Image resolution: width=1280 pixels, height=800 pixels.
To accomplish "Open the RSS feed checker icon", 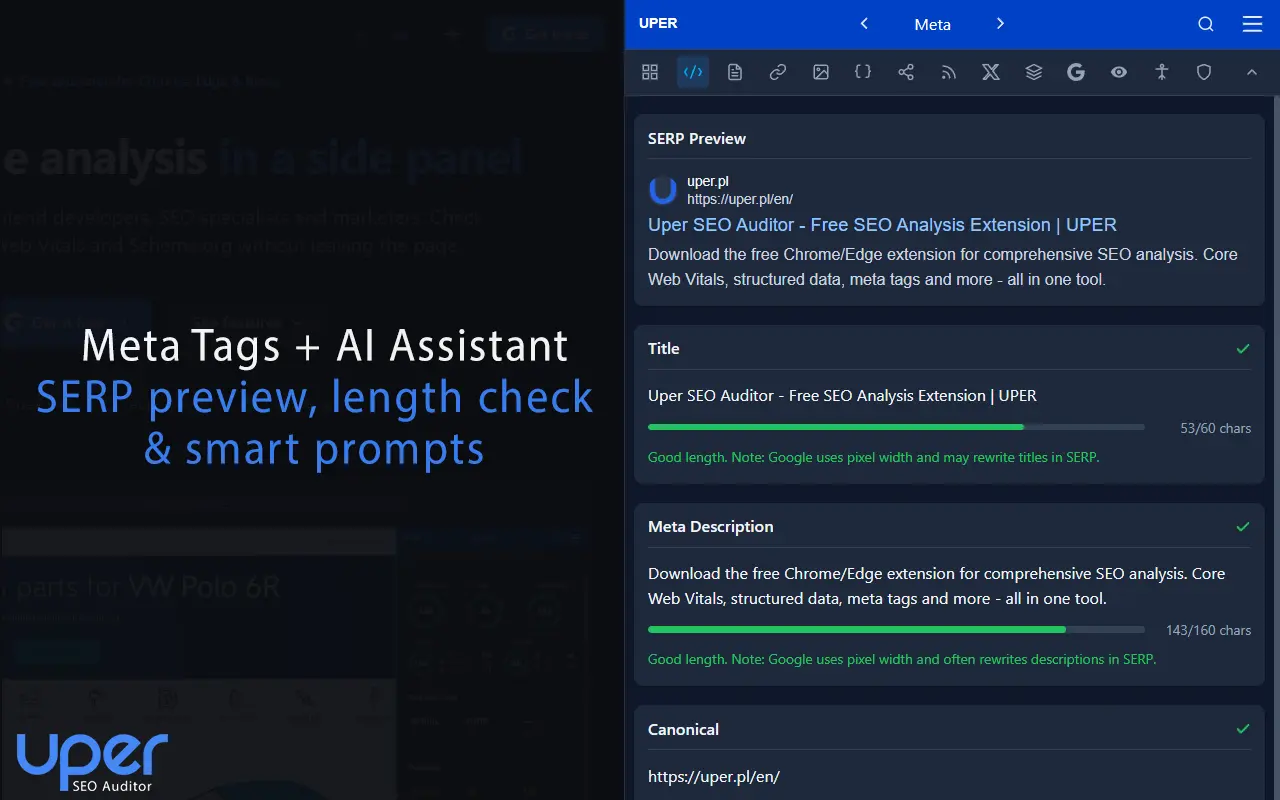I will tap(948, 72).
